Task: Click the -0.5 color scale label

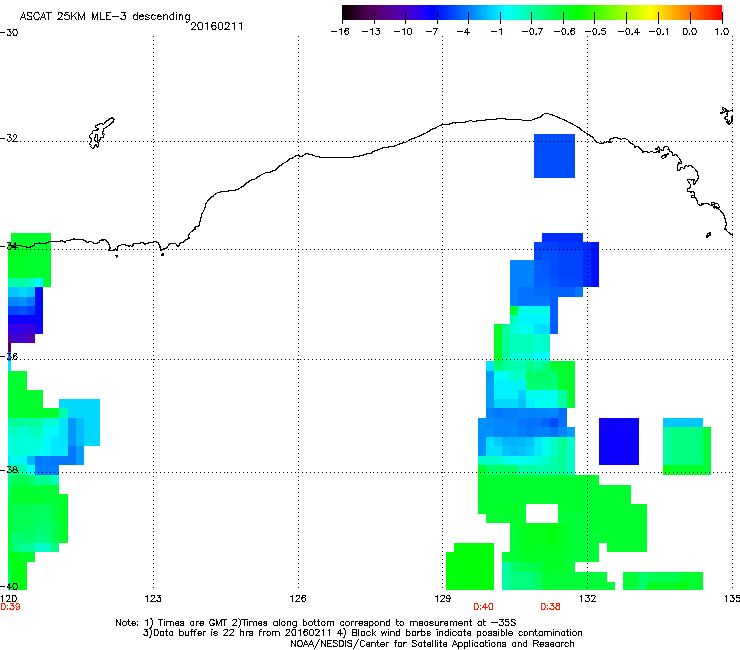Action: coord(596,32)
